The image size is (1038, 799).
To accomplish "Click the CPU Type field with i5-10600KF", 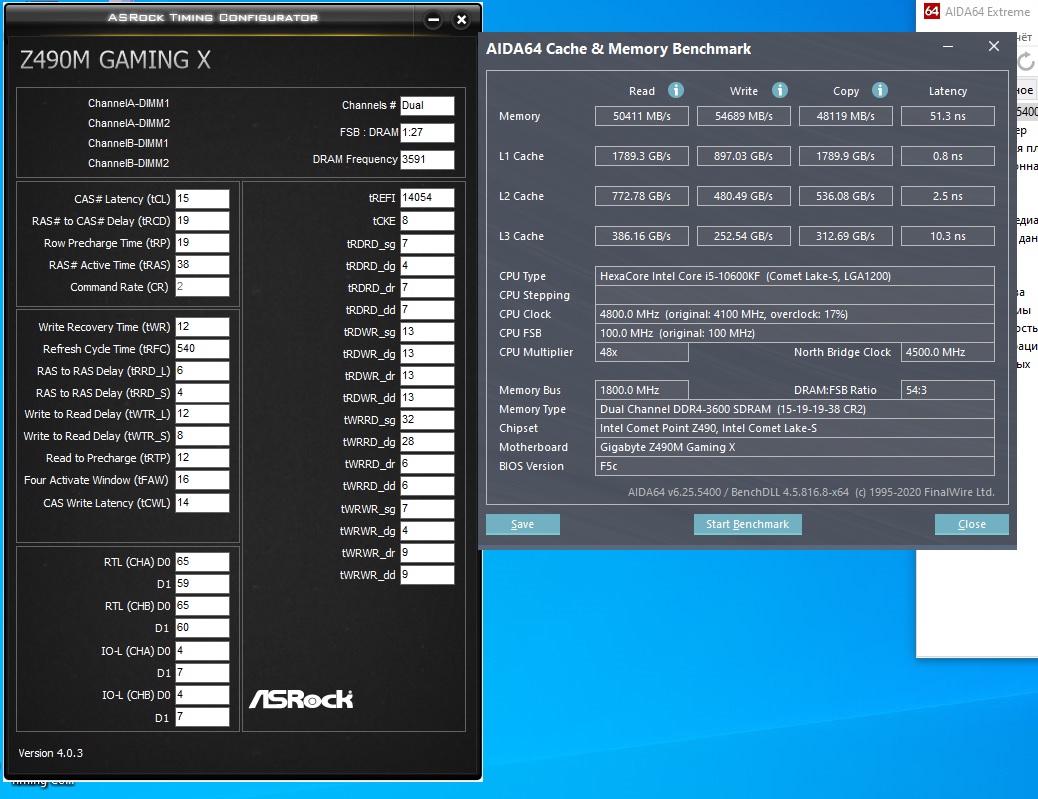I will coord(795,276).
